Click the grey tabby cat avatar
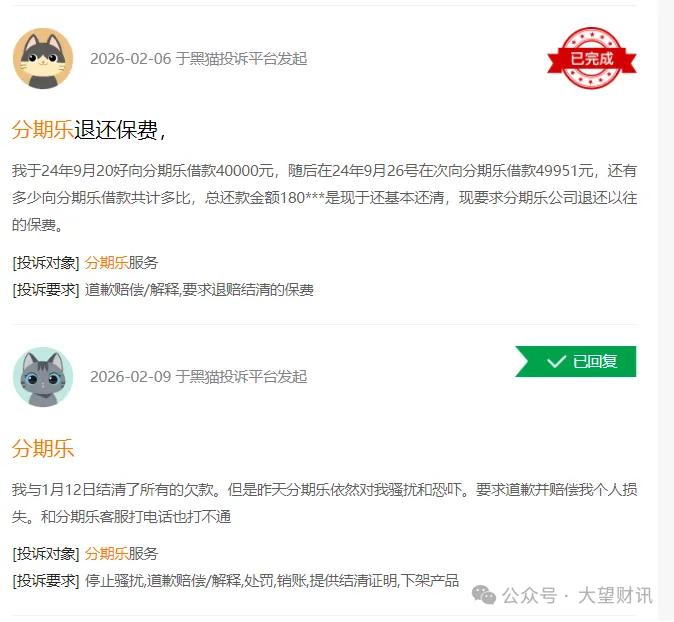This screenshot has height=622, width=674. (x=43, y=377)
